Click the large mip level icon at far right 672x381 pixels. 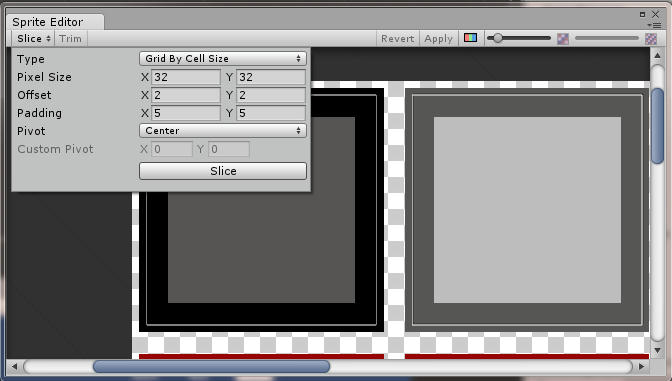click(x=651, y=39)
